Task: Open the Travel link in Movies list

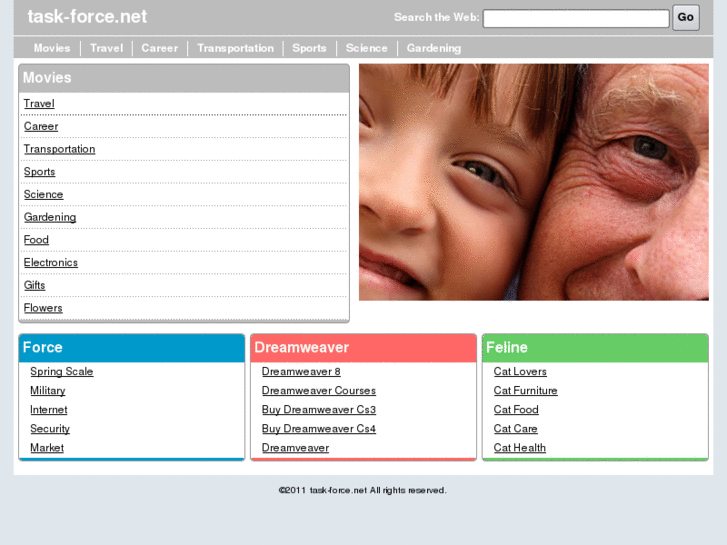Action: pyautogui.click(x=39, y=103)
